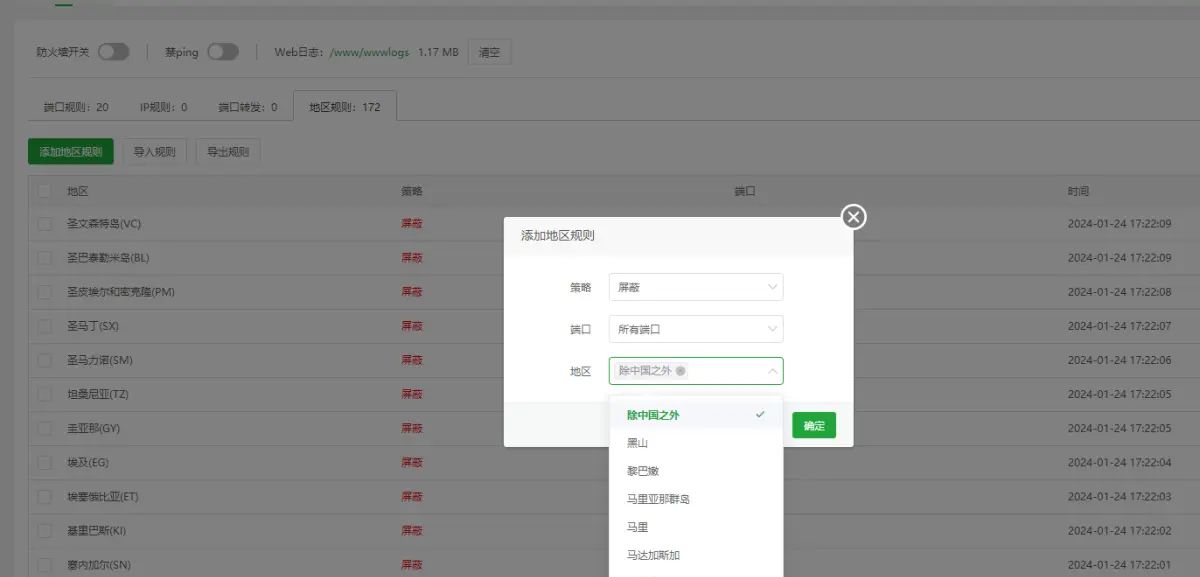
Task: Check the select-all checkbox in table header
Action: [44, 190]
